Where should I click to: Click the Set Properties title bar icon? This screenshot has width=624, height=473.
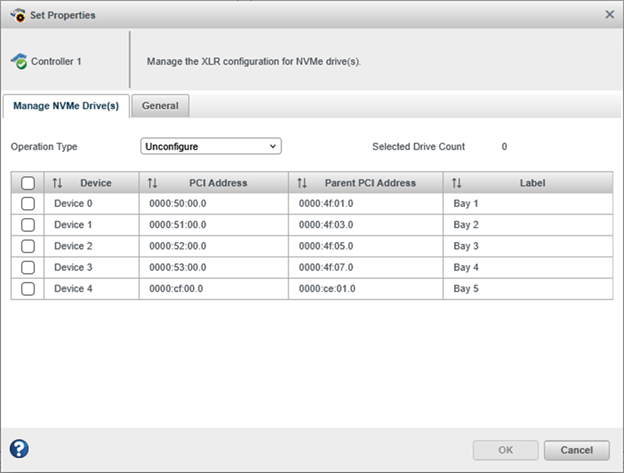[x=17, y=15]
